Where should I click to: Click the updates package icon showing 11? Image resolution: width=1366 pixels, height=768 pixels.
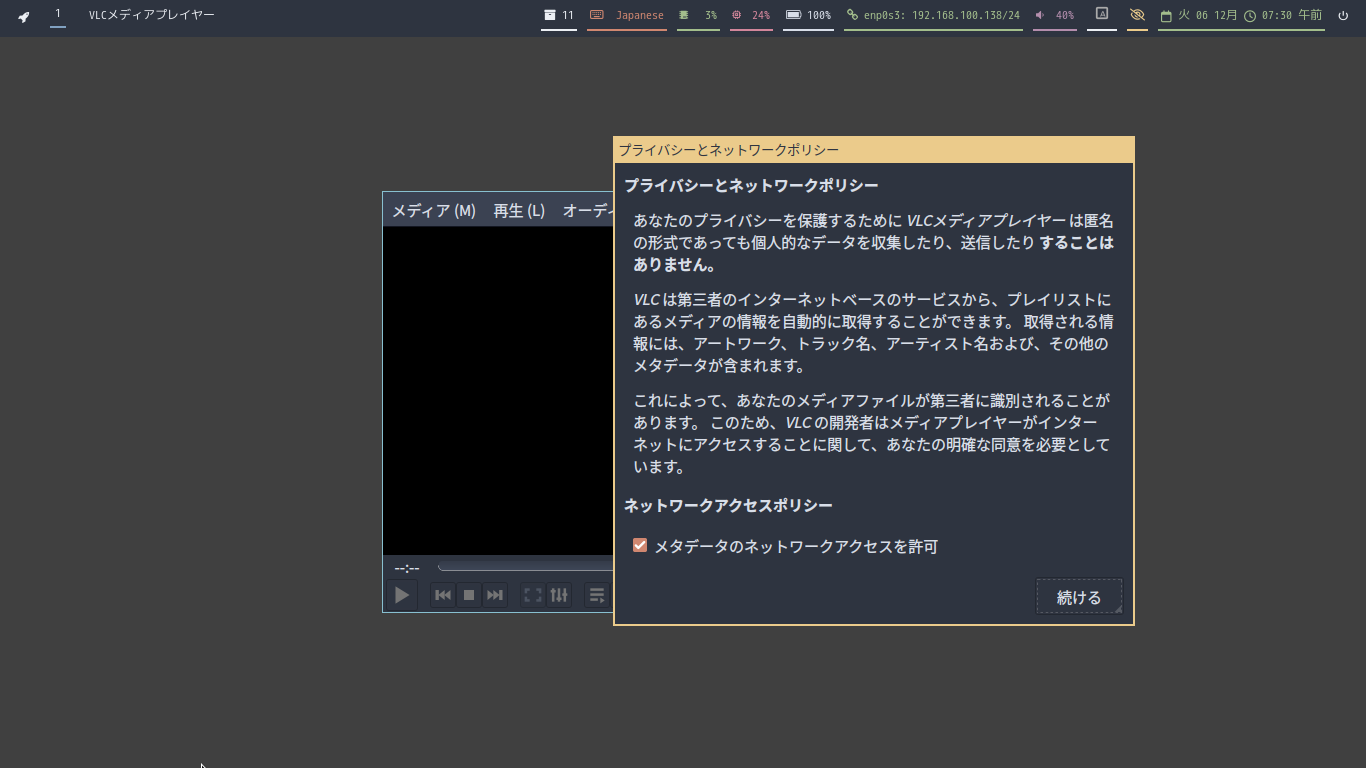point(559,15)
